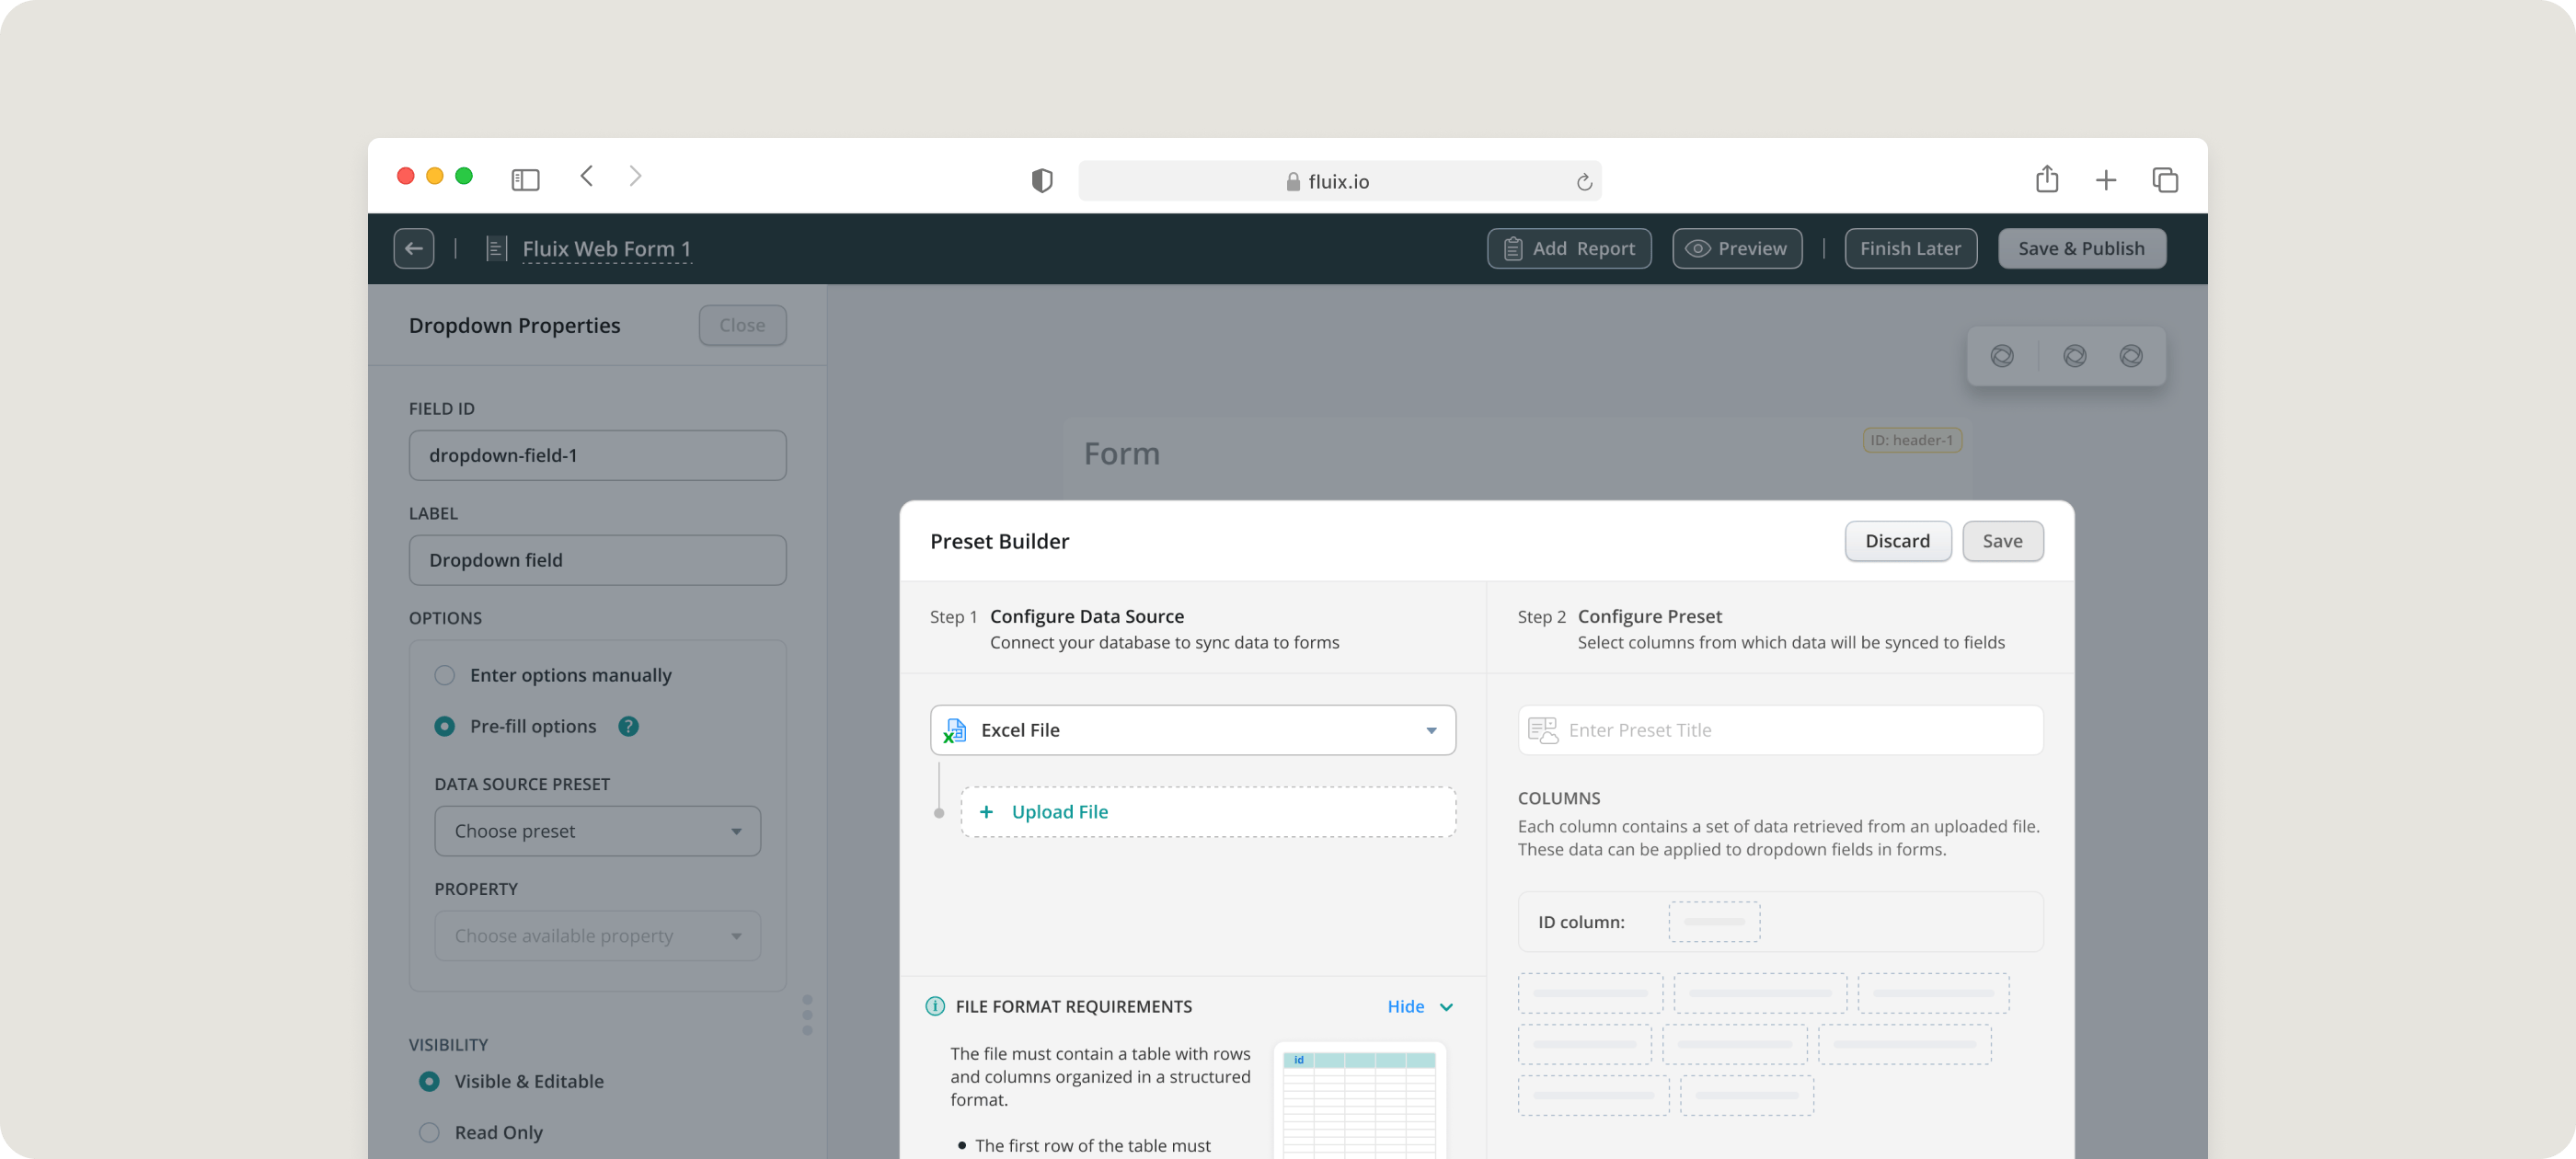The width and height of the screenshot is (2576, 1159).
Task: Open the form Preview
Action: (1736, 248)
